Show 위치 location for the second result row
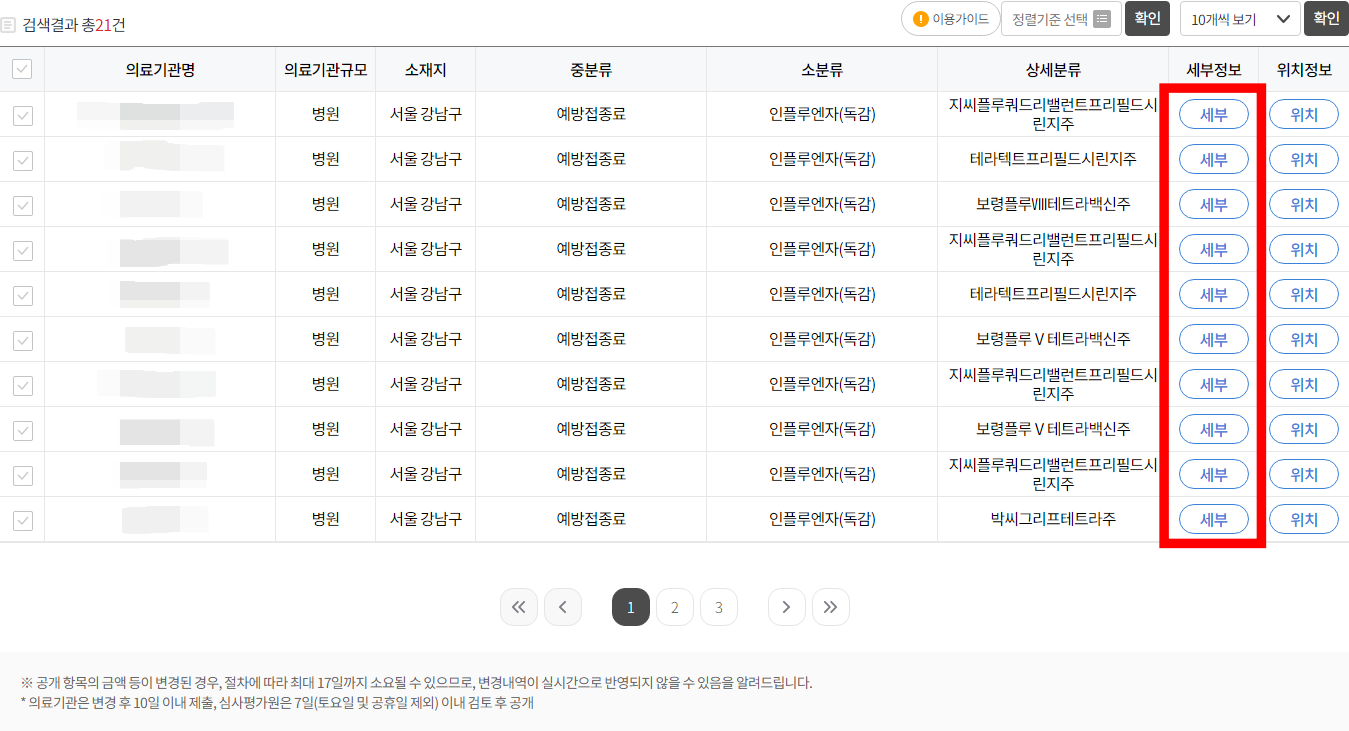This screenshot has width=1349, height=731. click(1303, 158)
